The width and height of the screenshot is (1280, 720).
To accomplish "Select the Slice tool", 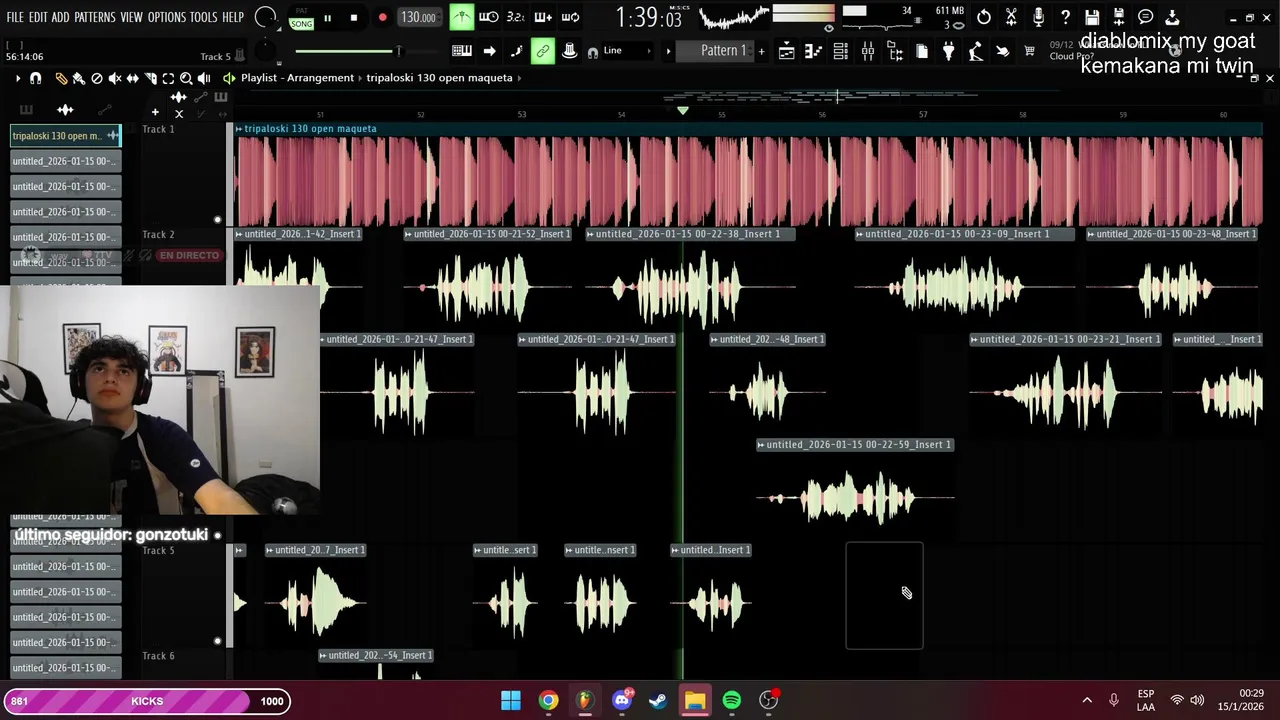I will 150,78.
